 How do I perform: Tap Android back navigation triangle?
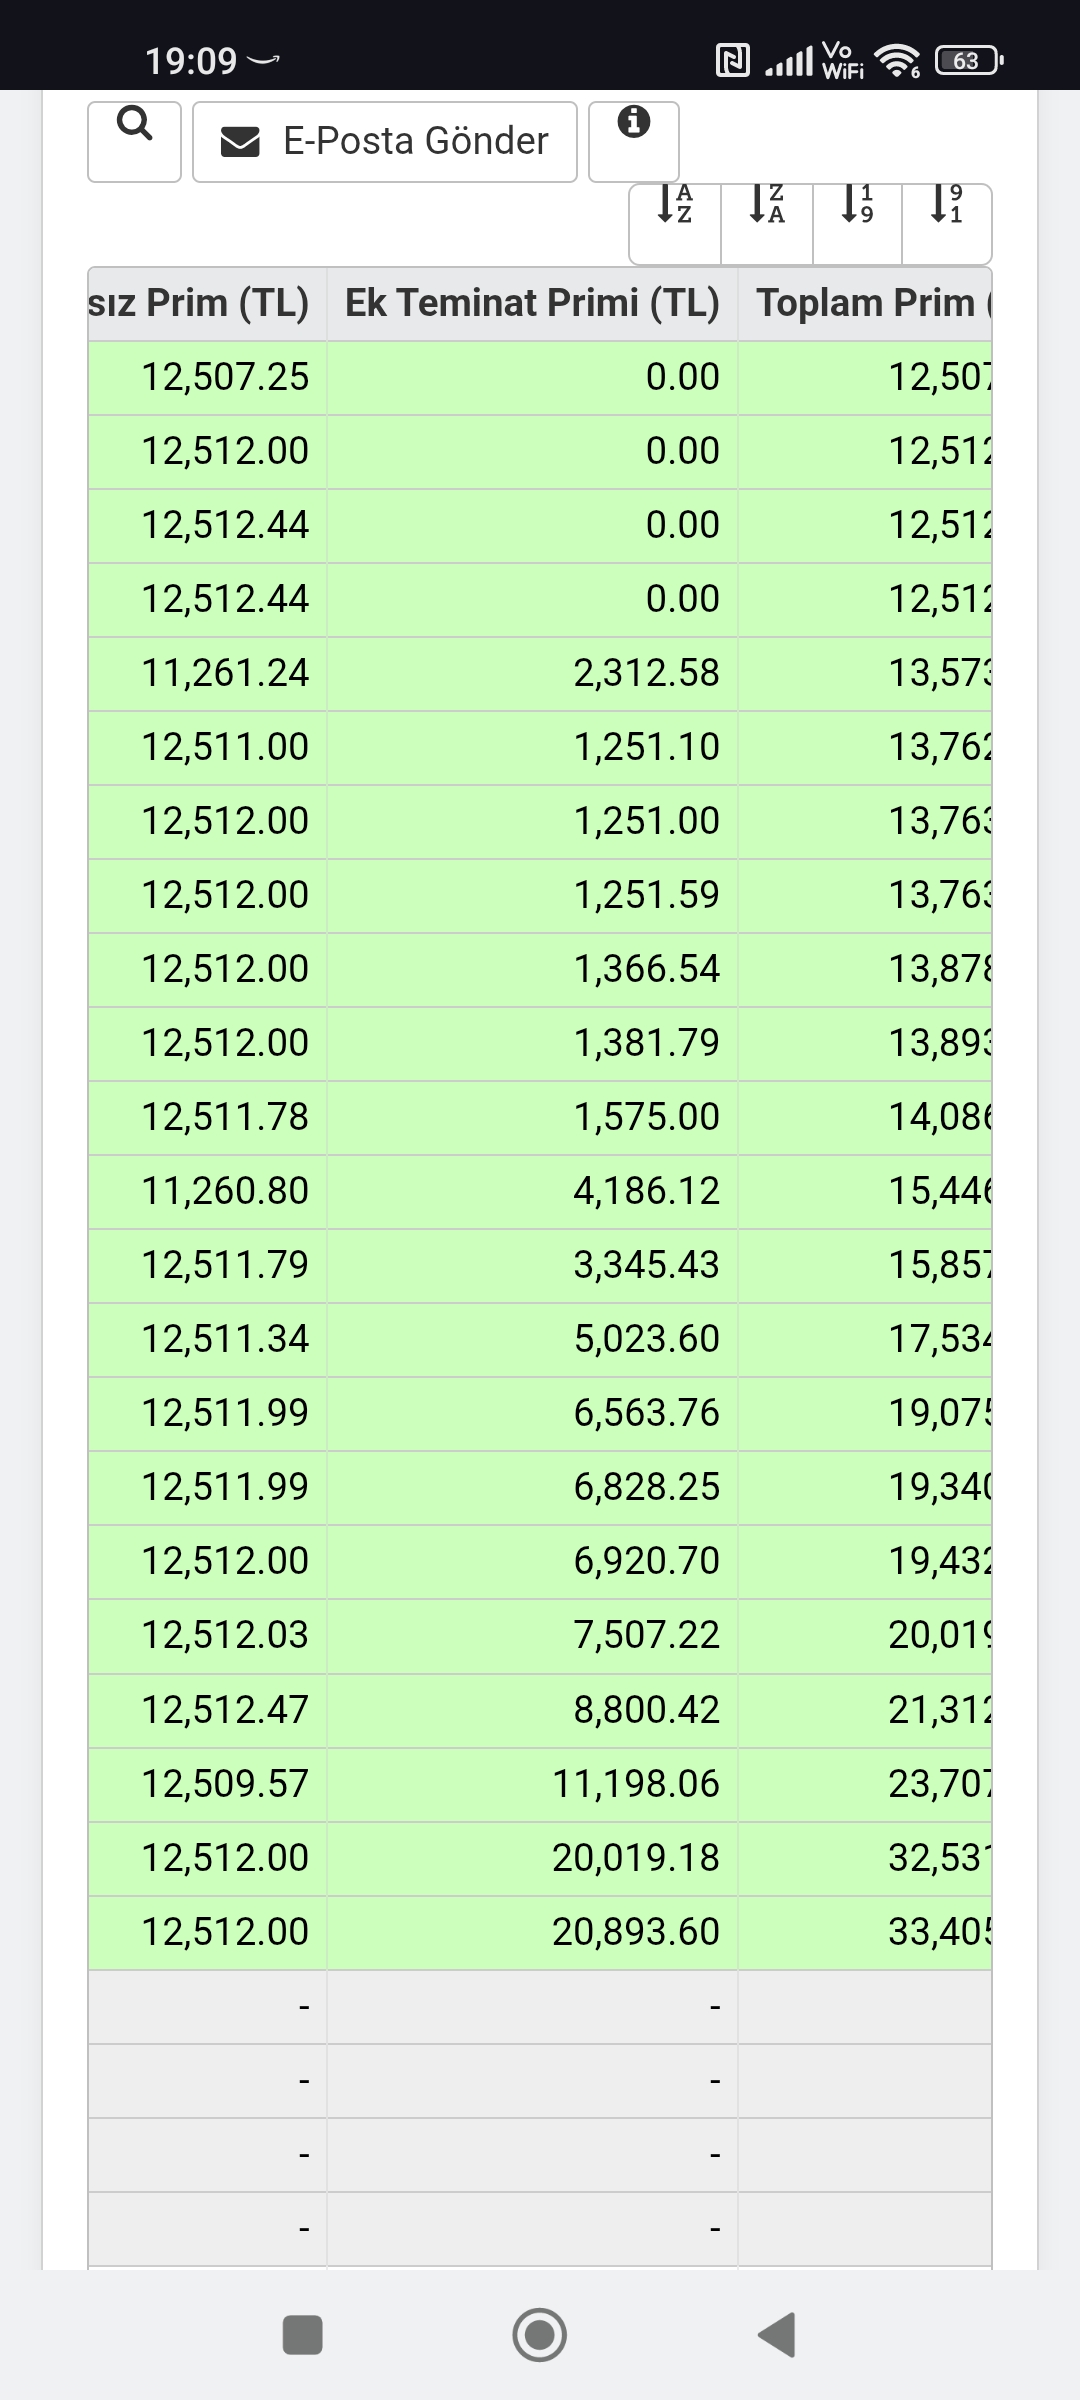tap(777, 2335)
